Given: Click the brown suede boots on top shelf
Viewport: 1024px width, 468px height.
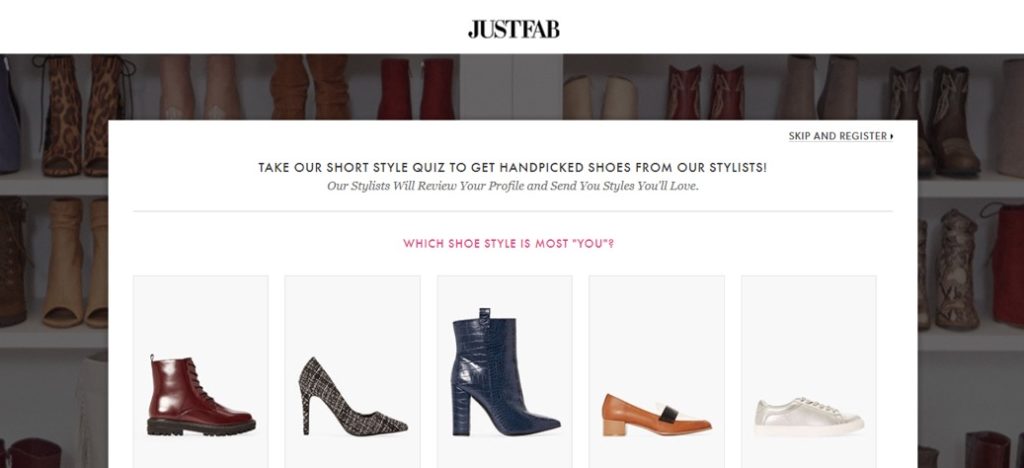Looking at the screenshot, I should click(310, 86).
